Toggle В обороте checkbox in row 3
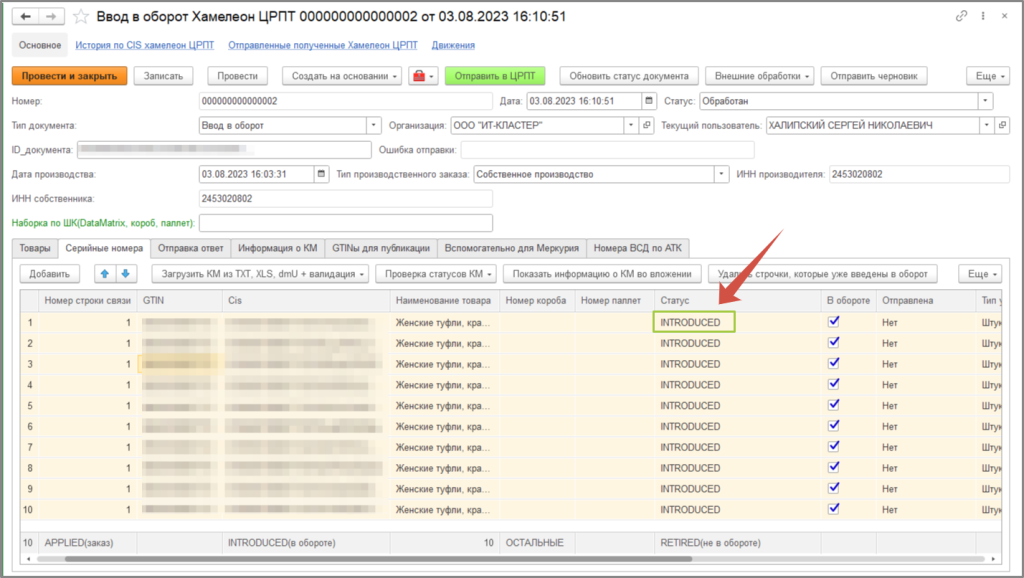This screenshot has width=1024, height=578. pyautogui.click(x=833, y=363)
